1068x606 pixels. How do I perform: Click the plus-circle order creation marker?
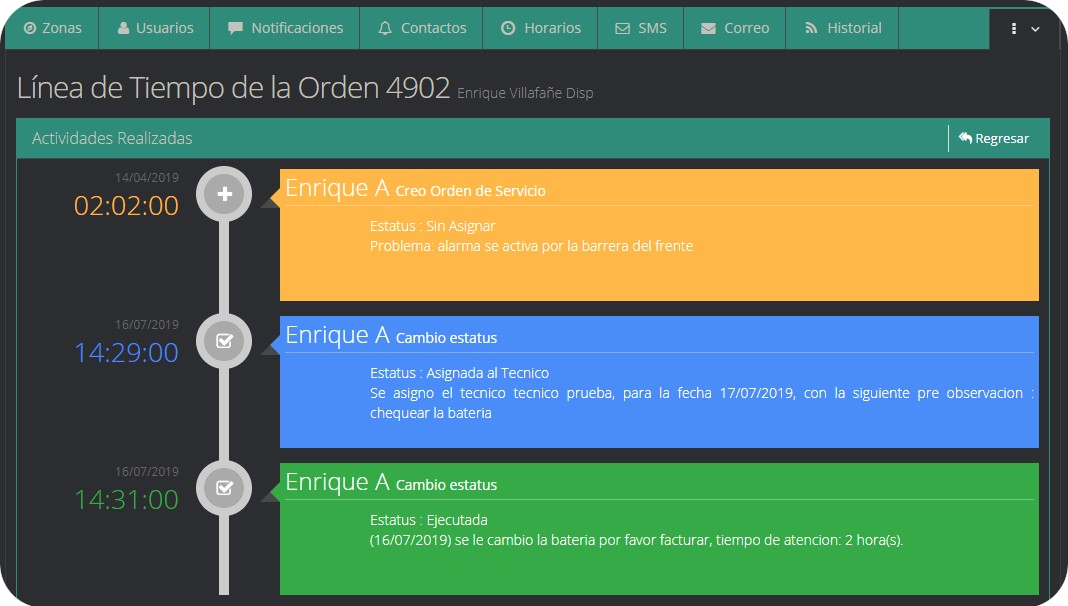(x=224, y=194)
